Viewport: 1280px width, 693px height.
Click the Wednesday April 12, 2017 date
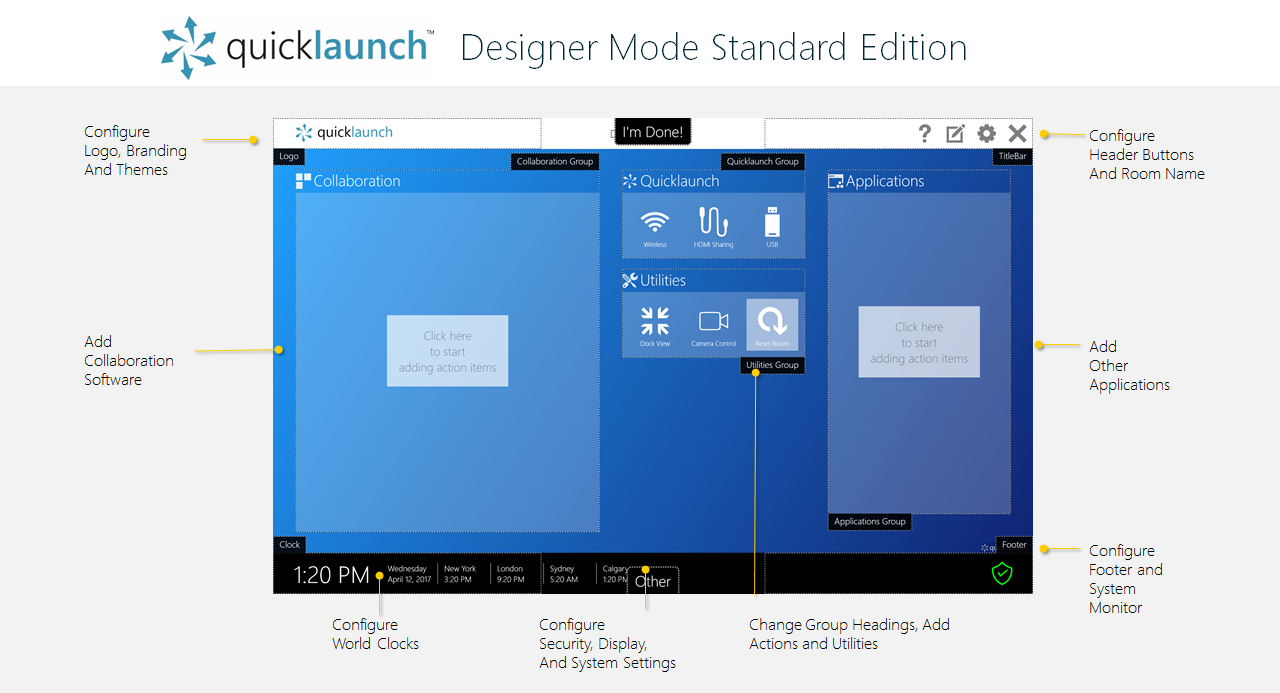pyautogui.click(x=409, y=574)
